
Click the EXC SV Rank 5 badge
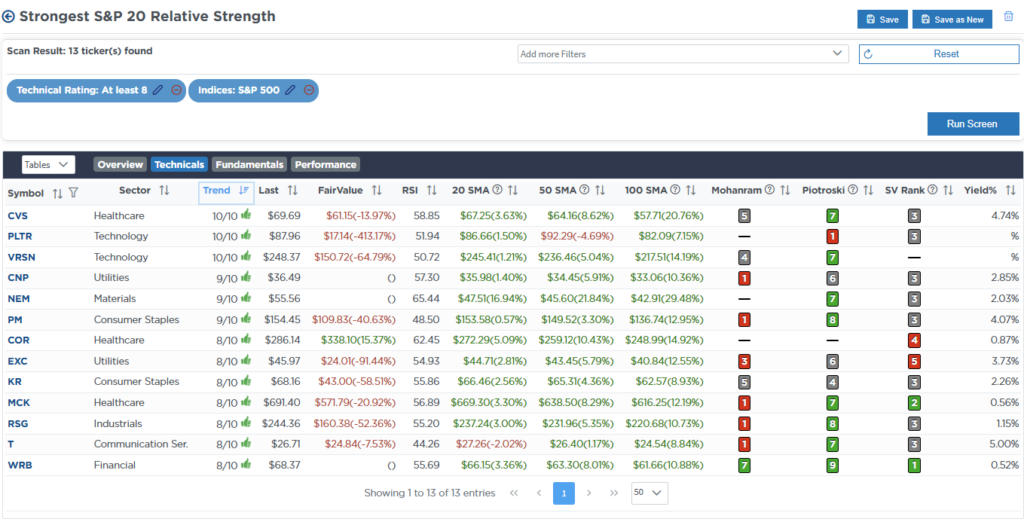point(914,362)
